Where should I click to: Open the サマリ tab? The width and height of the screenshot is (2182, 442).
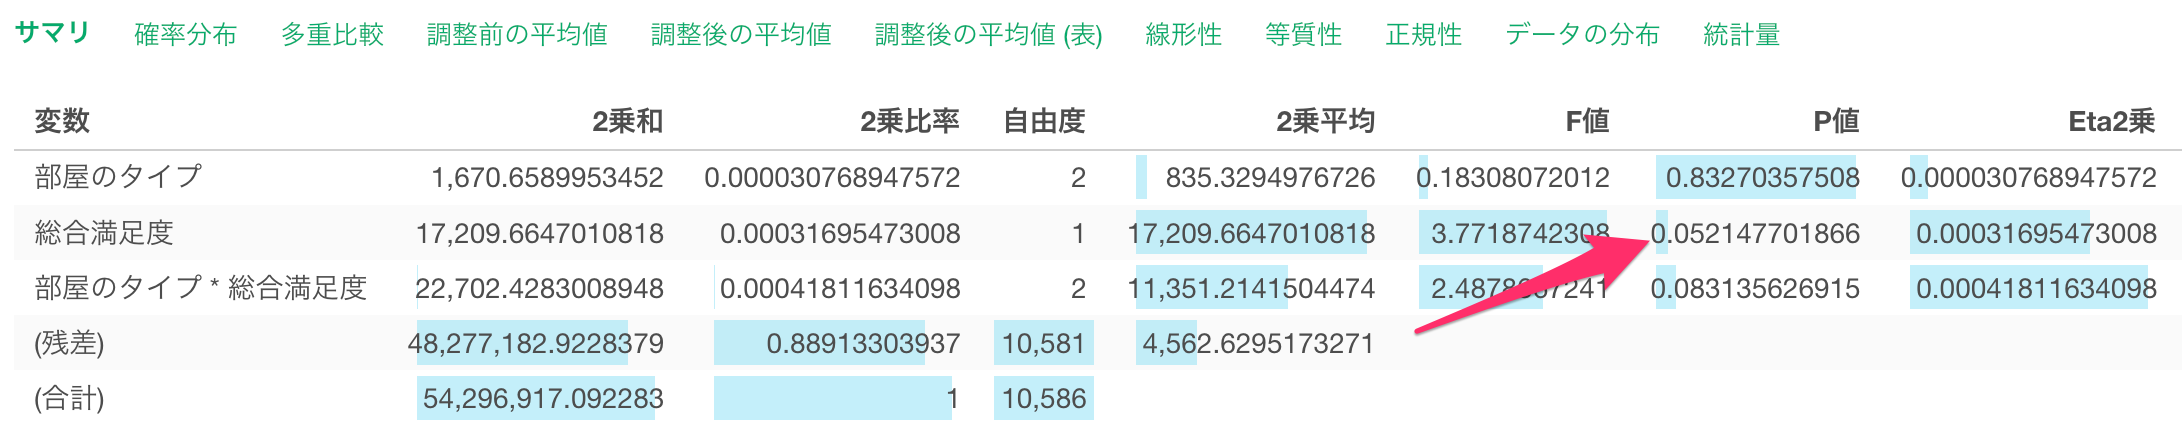click(x=52, y=33)
